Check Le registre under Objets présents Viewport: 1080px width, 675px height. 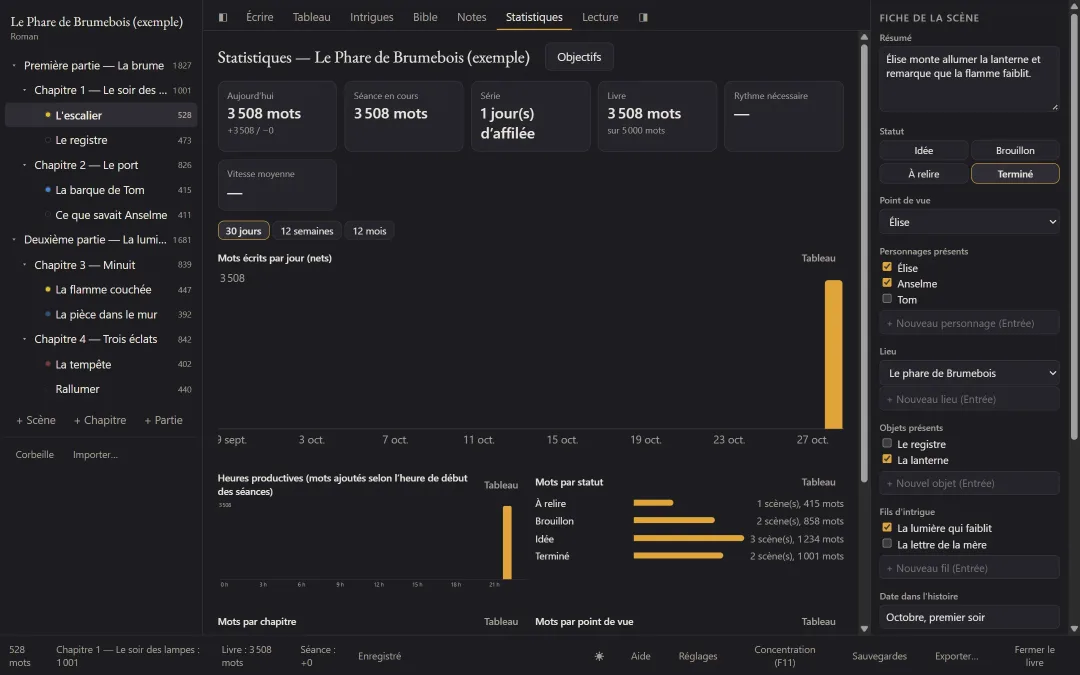click(887, 443)
